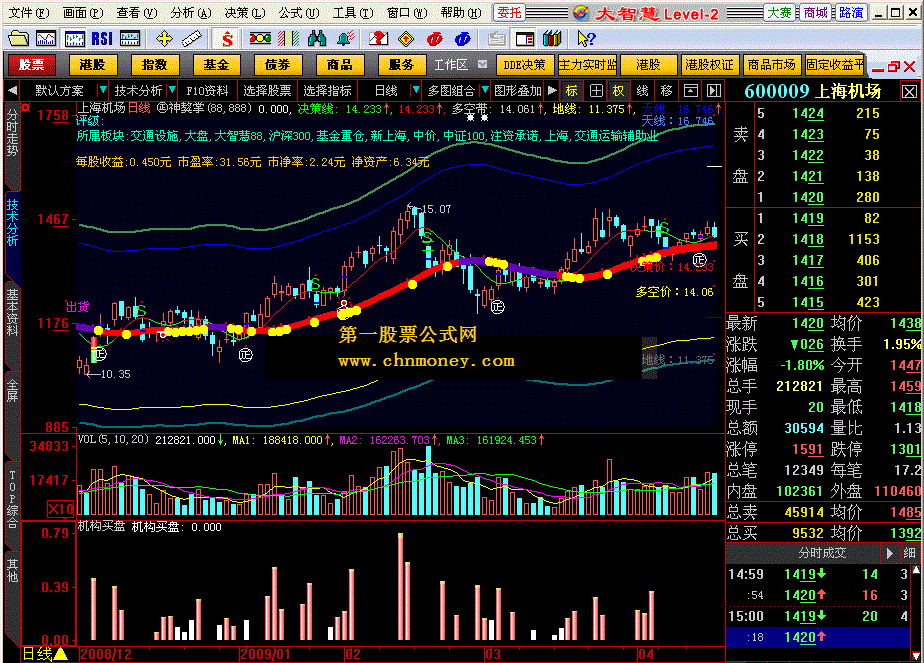Image resolution: width=924 pixels, height=663 pixels.
Task: Select the yellow four-way move arrows icon
Action: pyautogui.click(x=164, y=39)
